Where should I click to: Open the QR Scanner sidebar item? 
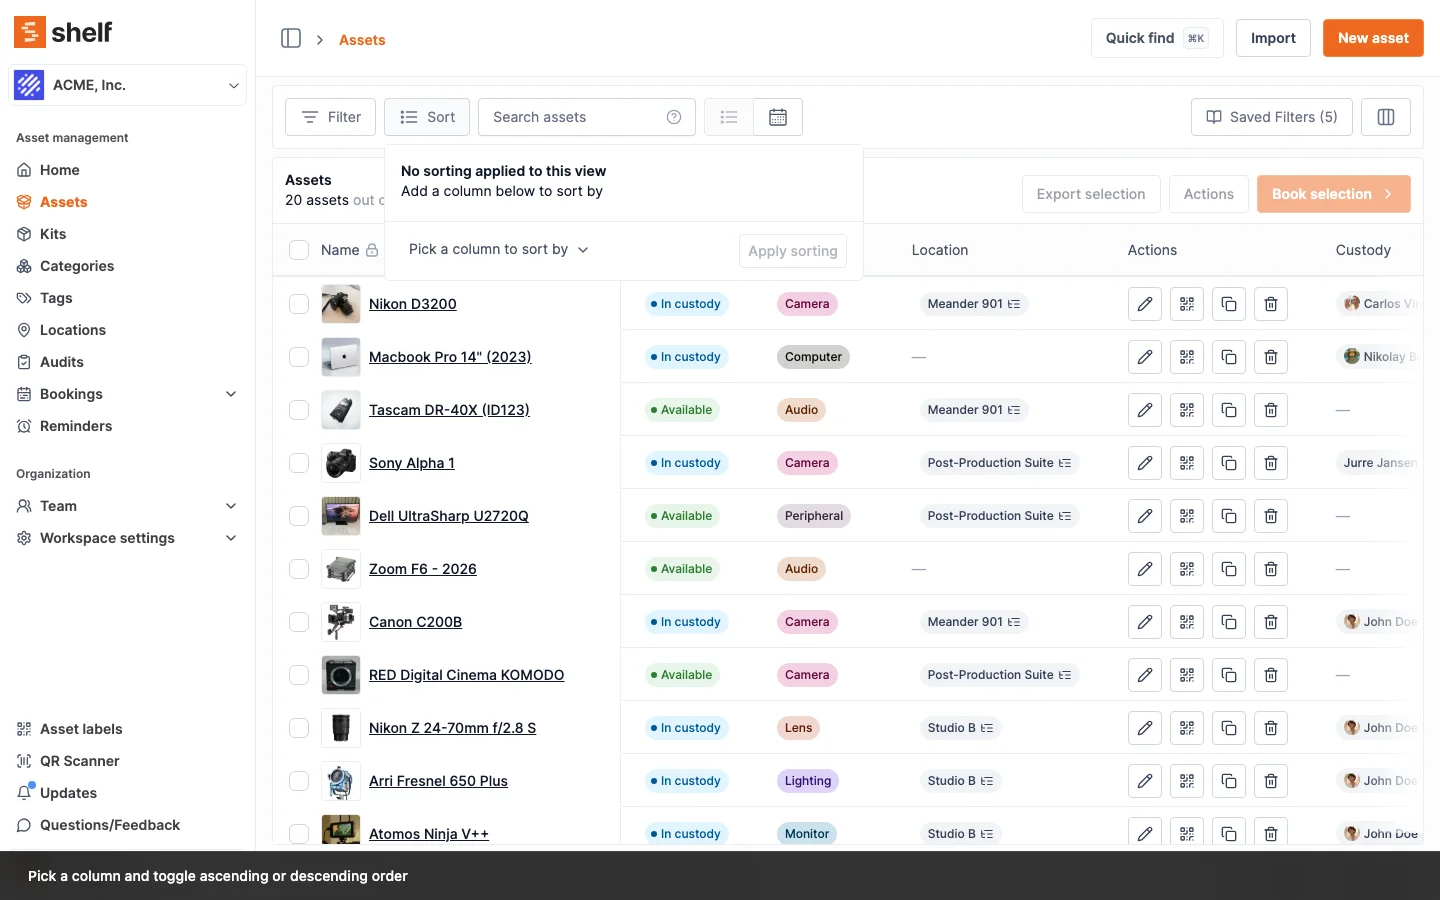[x=79, y=761]
